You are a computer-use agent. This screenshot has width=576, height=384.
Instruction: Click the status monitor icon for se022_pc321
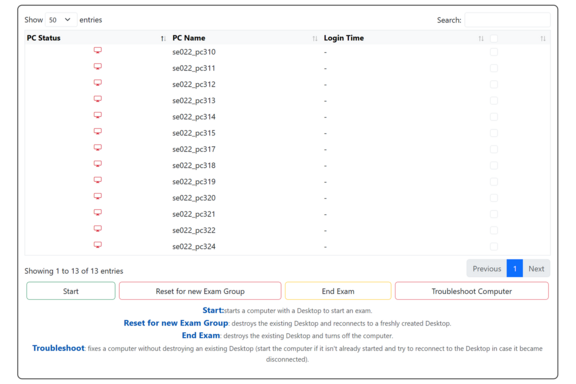pyautogui.click(x=98, y=212)
